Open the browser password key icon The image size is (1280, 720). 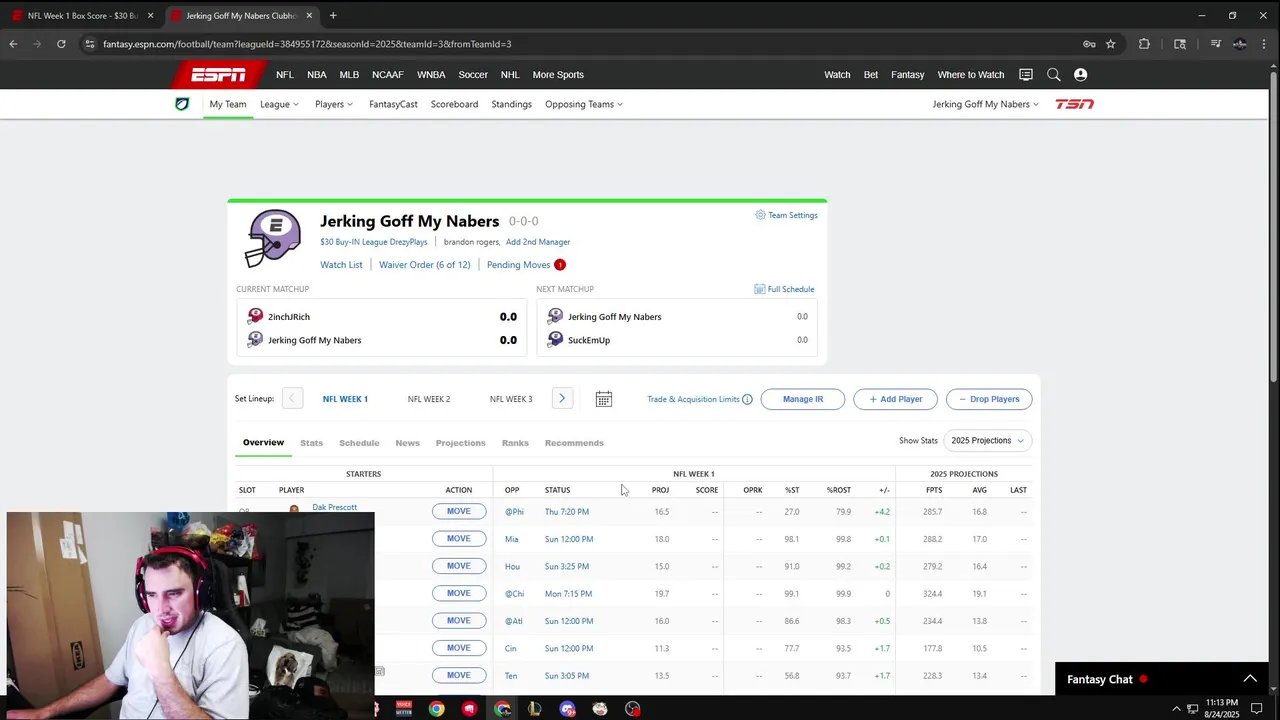coord(1089,44)
